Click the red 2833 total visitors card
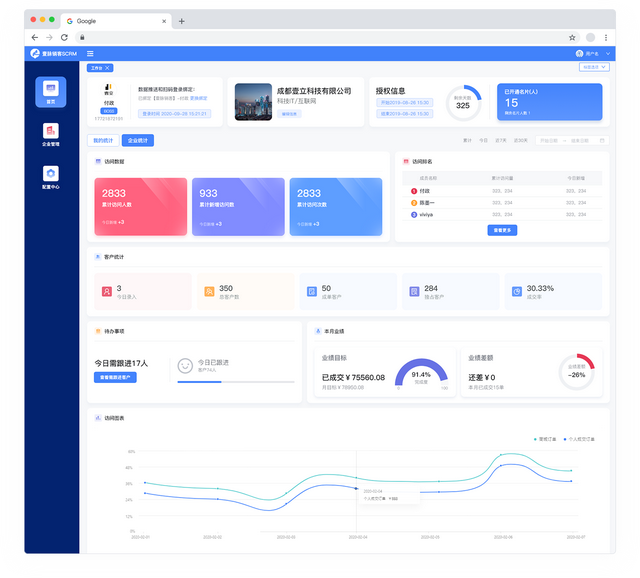Image resolution: width=640 pixels, height=578 pixels. [x=141, y=207]
